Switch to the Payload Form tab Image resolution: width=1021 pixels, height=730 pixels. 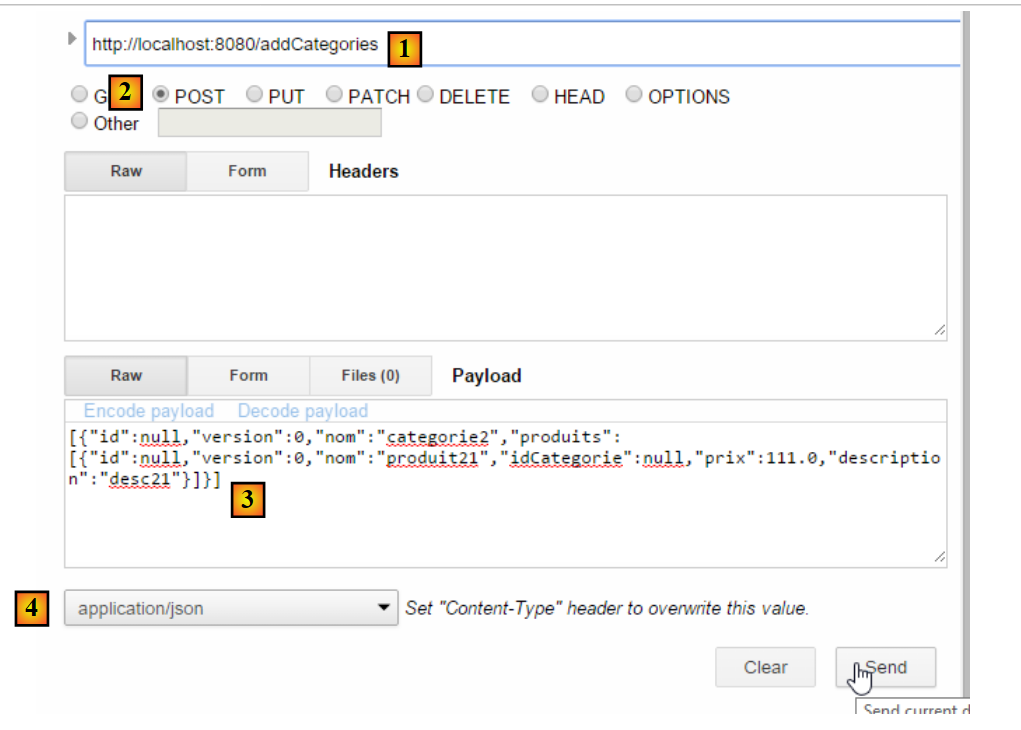coord(248,375)
